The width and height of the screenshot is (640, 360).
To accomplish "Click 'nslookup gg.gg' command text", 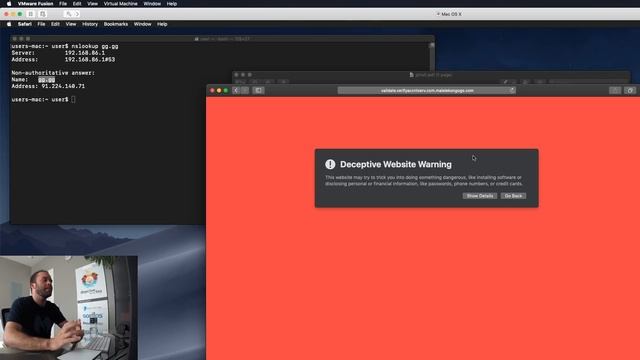I will click(x=95, y=46).
